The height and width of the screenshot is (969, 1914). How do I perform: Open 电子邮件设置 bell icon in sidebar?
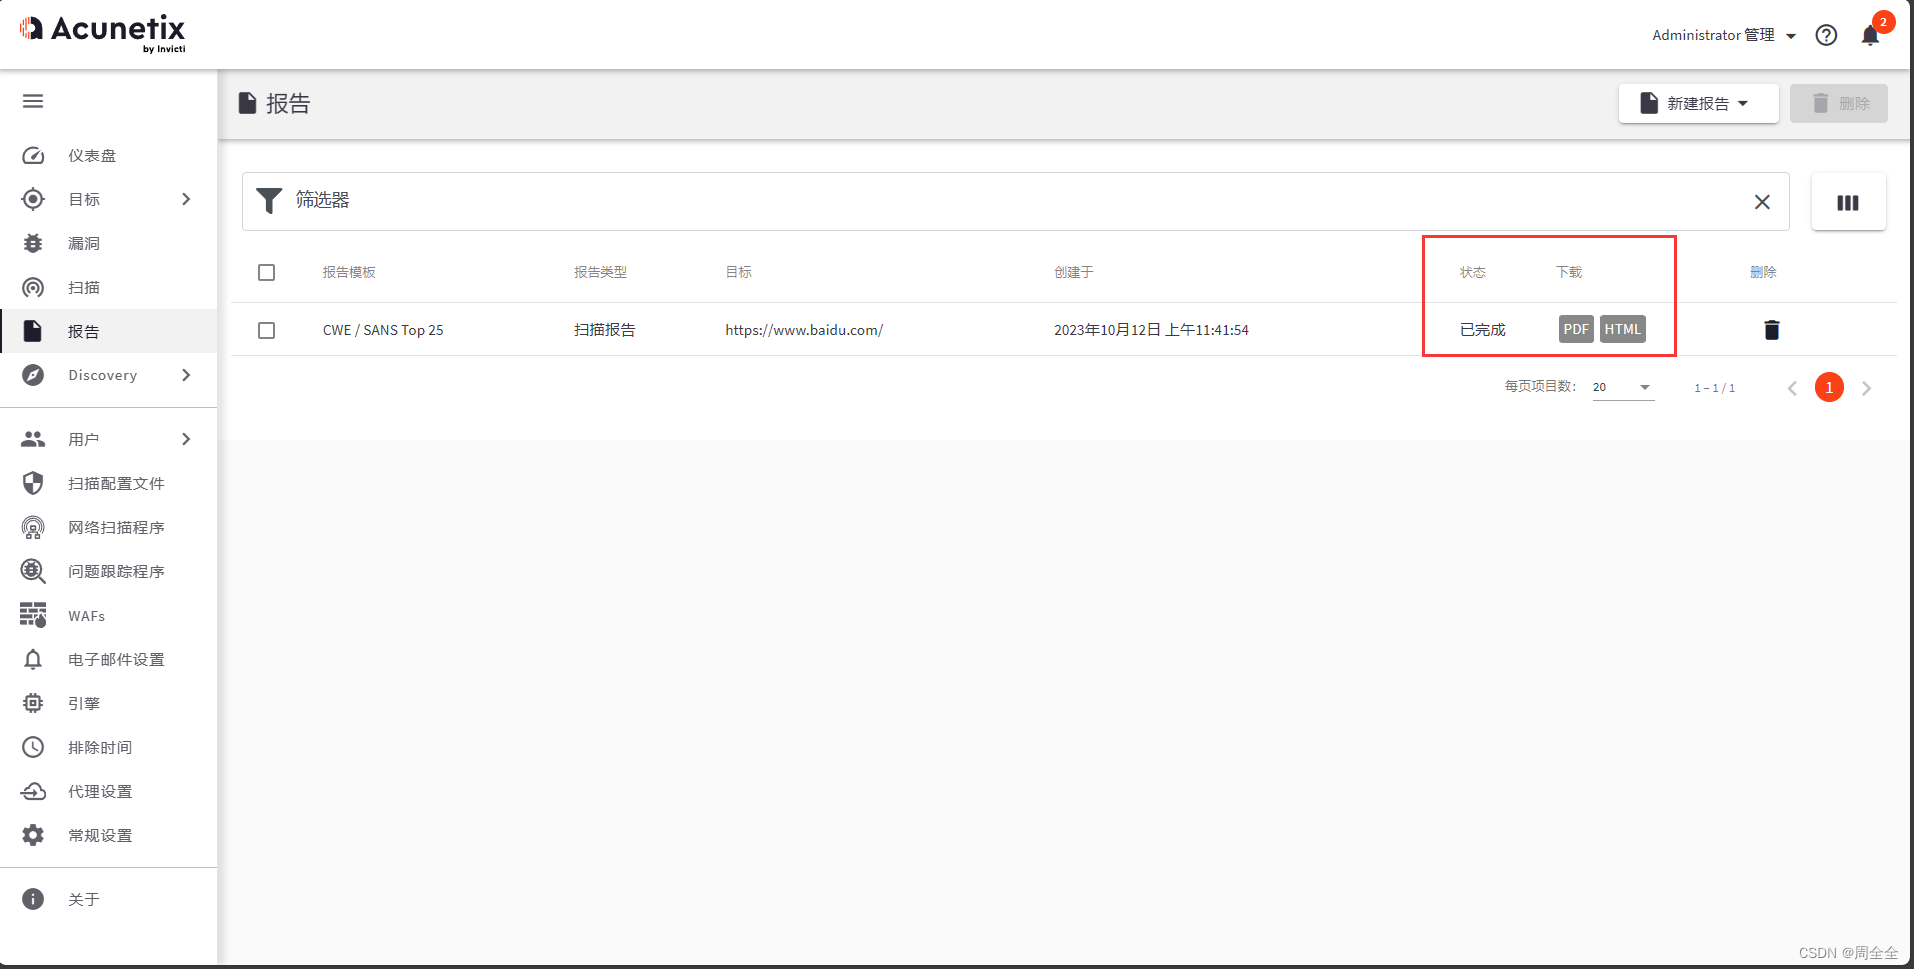(x=33, y=659)
